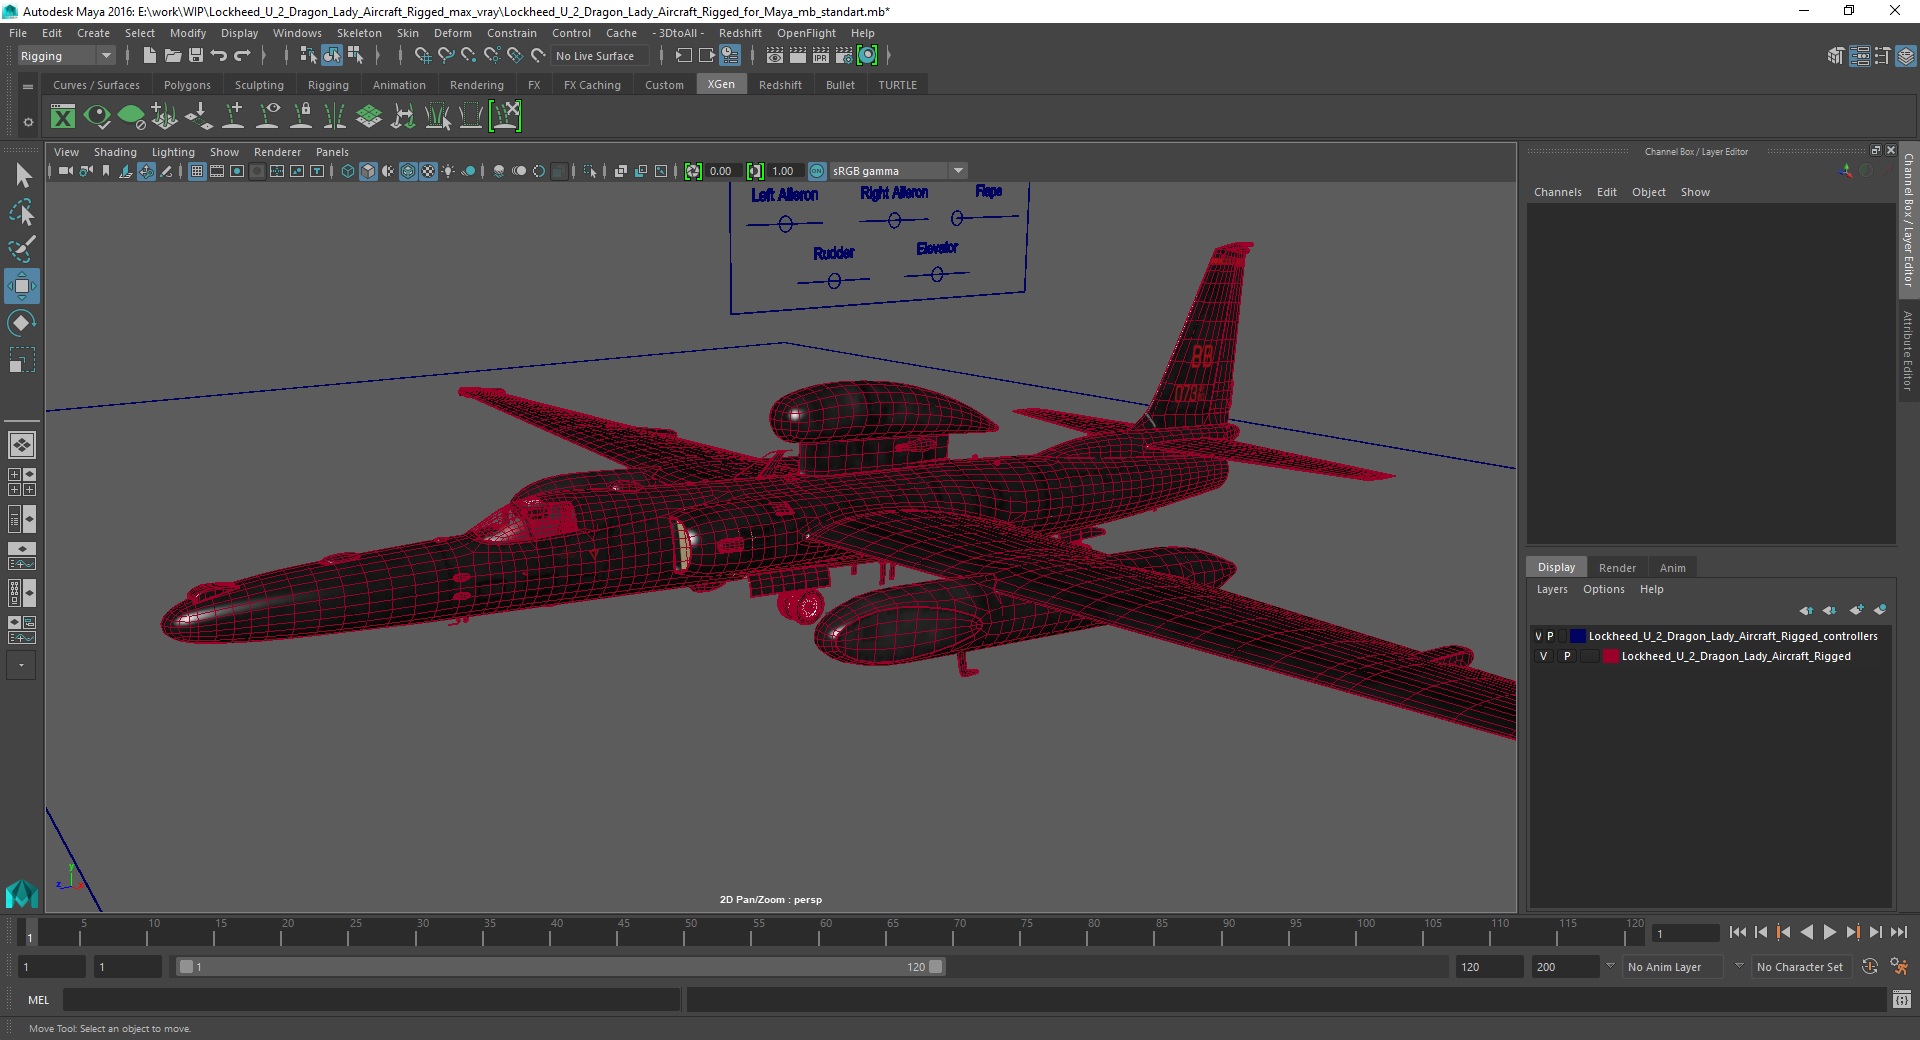Image resolution: width=1920 pixels, height=1040 pixels.
Task: Click the auto keyframe toggle icon
Action: pos(1870,966)
